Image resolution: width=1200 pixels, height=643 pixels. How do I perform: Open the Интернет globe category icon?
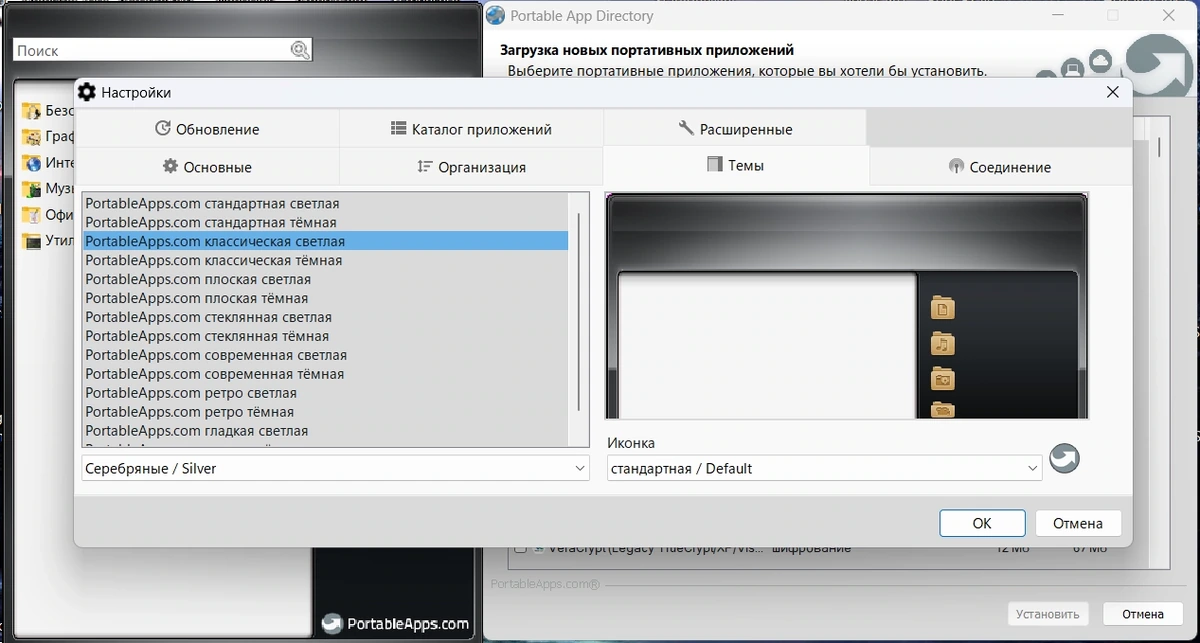(33, 163)
